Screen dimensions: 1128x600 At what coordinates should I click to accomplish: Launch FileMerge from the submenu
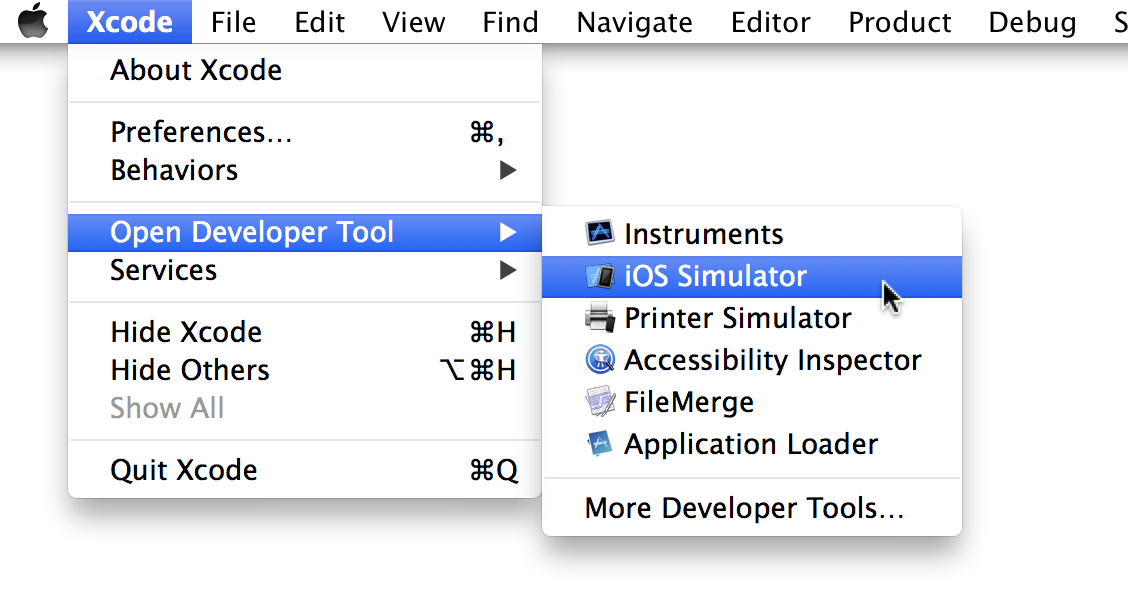point(752,401)
